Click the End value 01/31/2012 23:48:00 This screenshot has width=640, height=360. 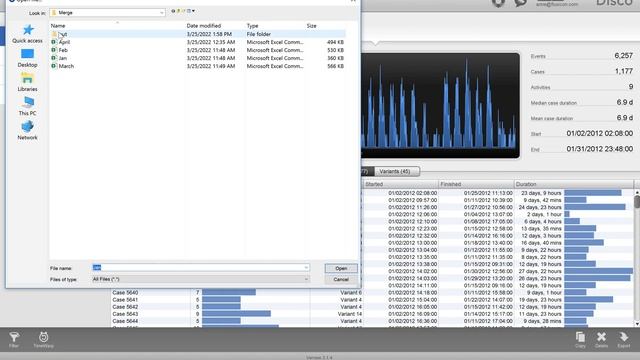(600, 149)
